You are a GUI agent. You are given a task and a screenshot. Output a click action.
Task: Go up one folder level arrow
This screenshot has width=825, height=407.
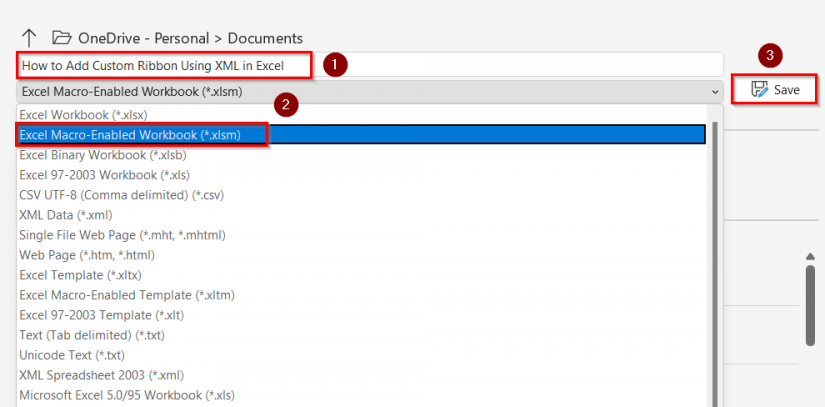point(28,38)
